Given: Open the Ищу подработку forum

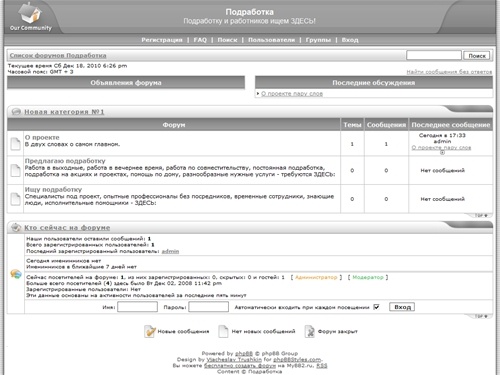Looking at the screenshot, I should (53, 189).
